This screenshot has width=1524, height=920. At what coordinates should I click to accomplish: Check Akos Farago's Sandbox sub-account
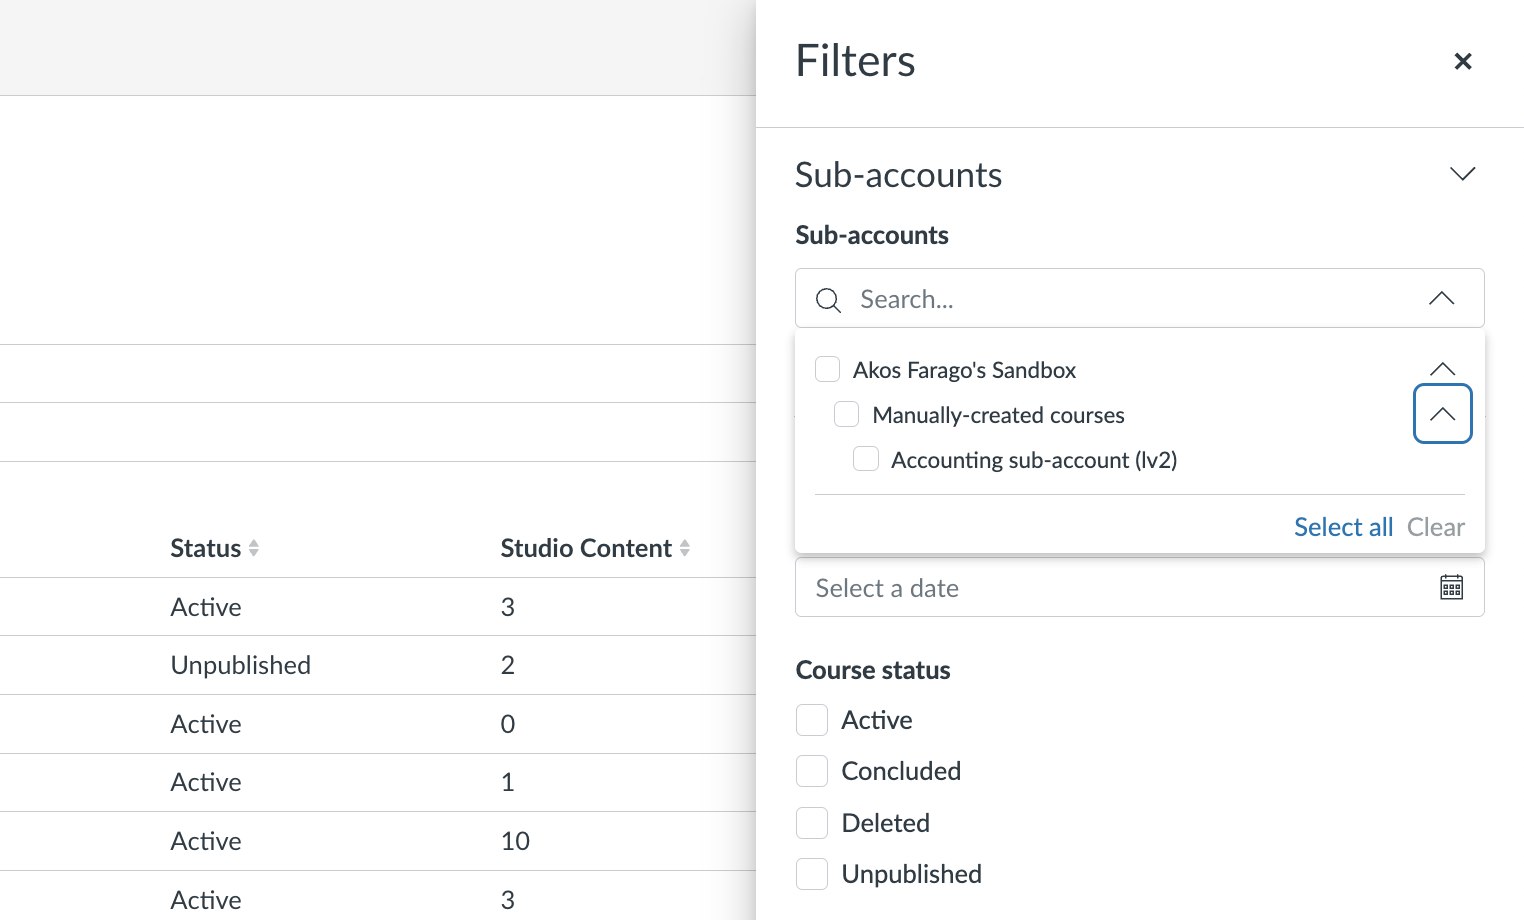pos(827,369)
